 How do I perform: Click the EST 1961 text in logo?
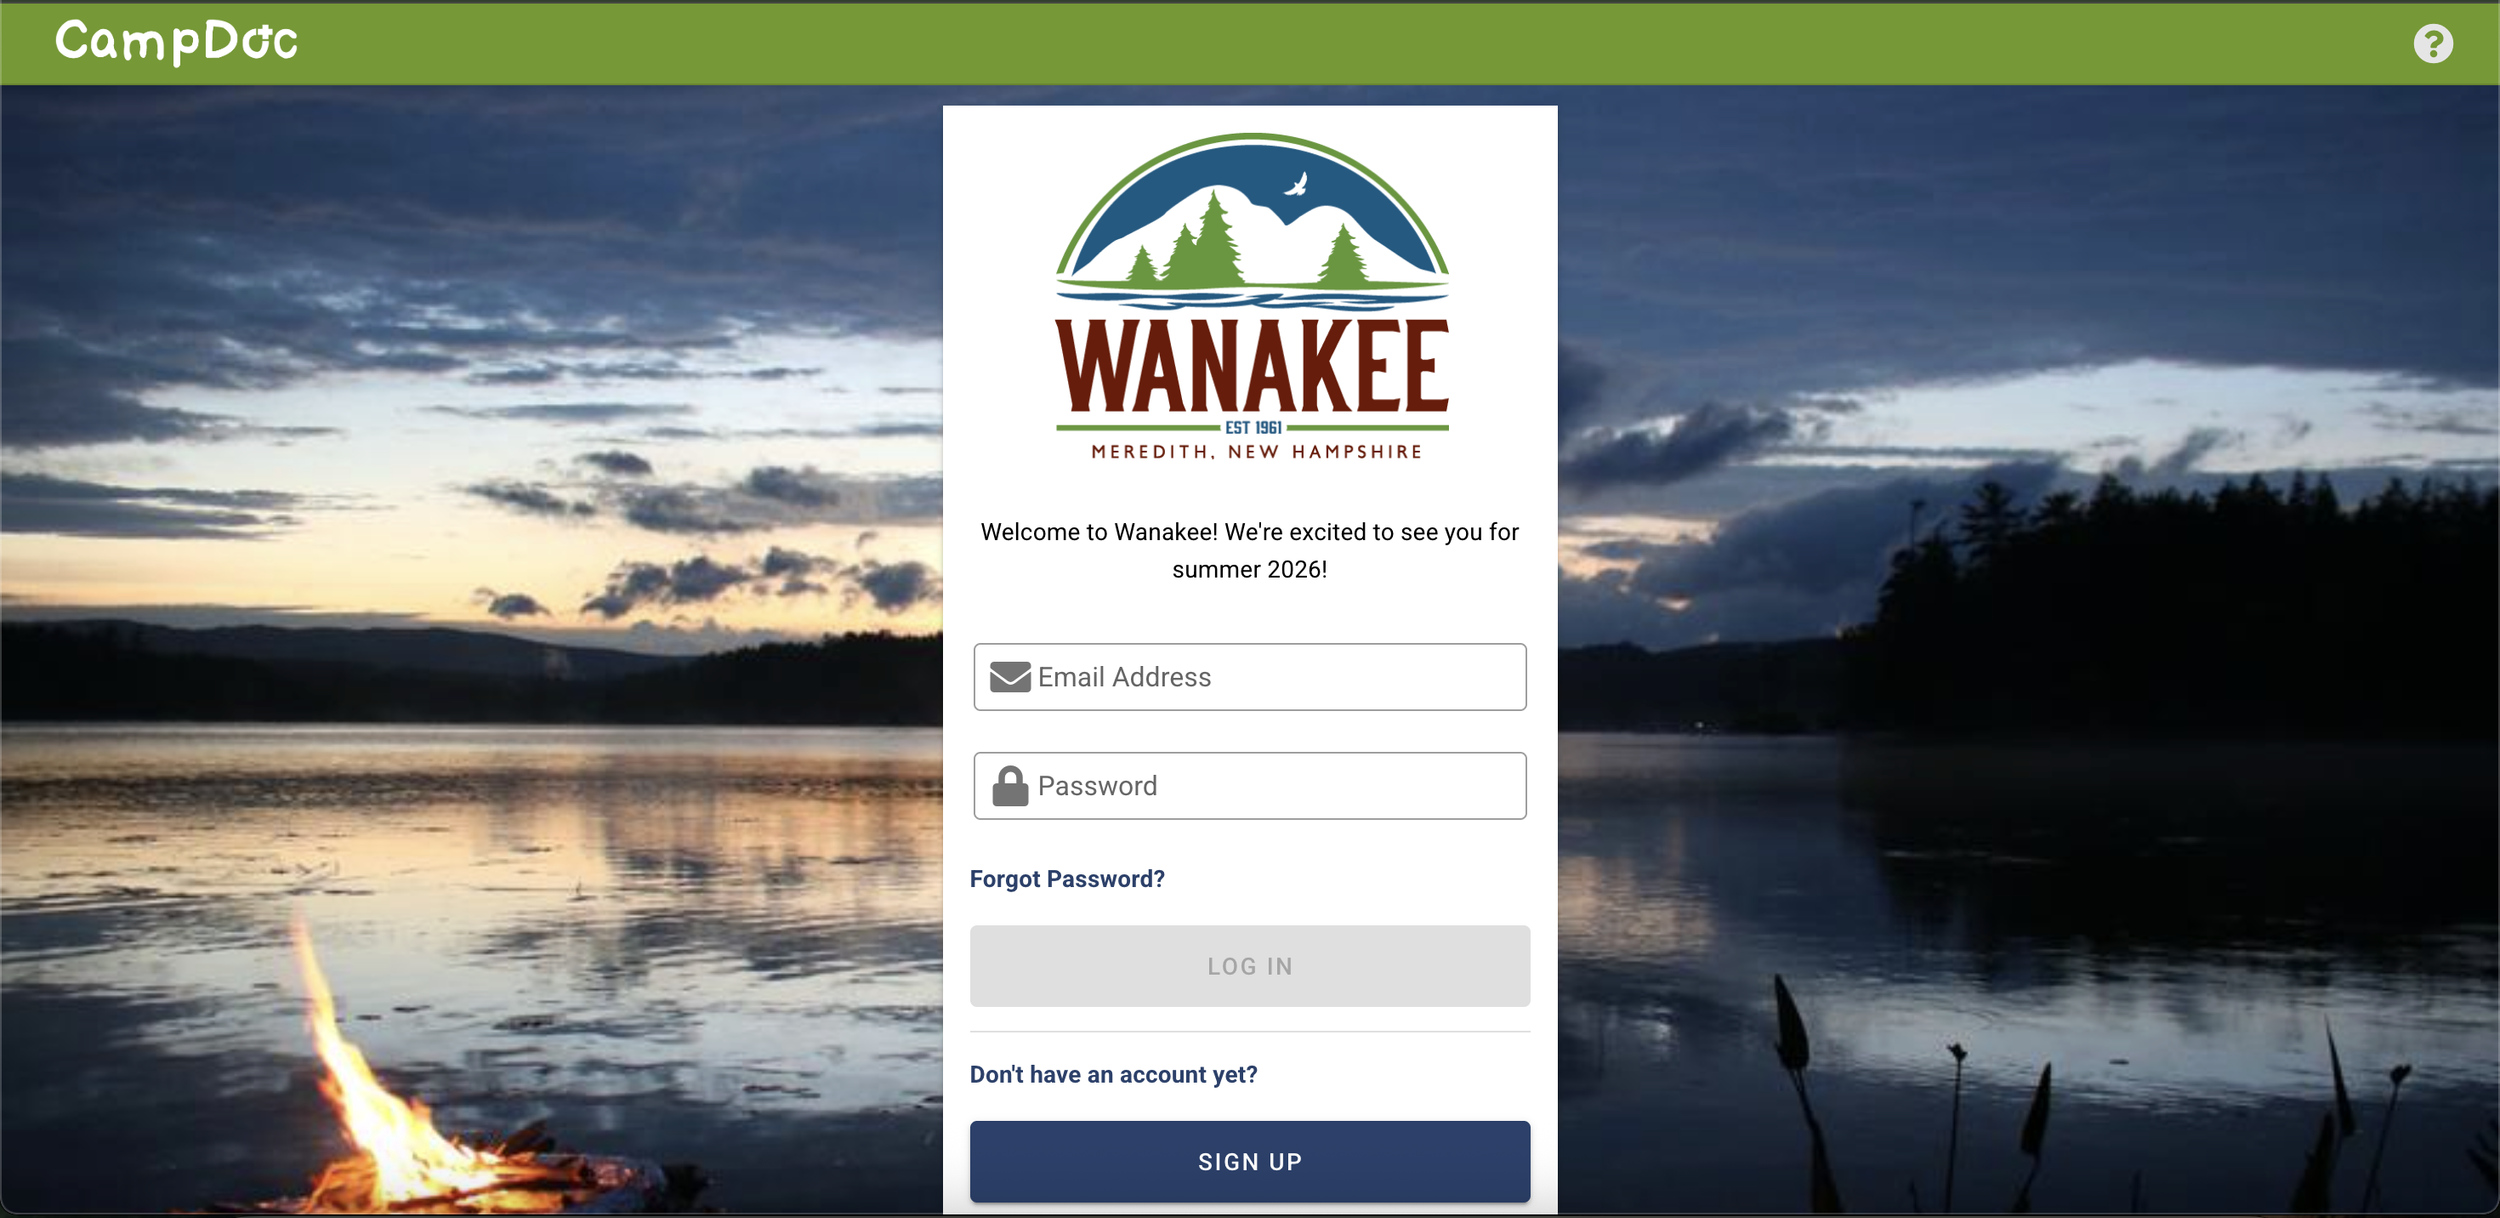click(x=1253, y=428)
